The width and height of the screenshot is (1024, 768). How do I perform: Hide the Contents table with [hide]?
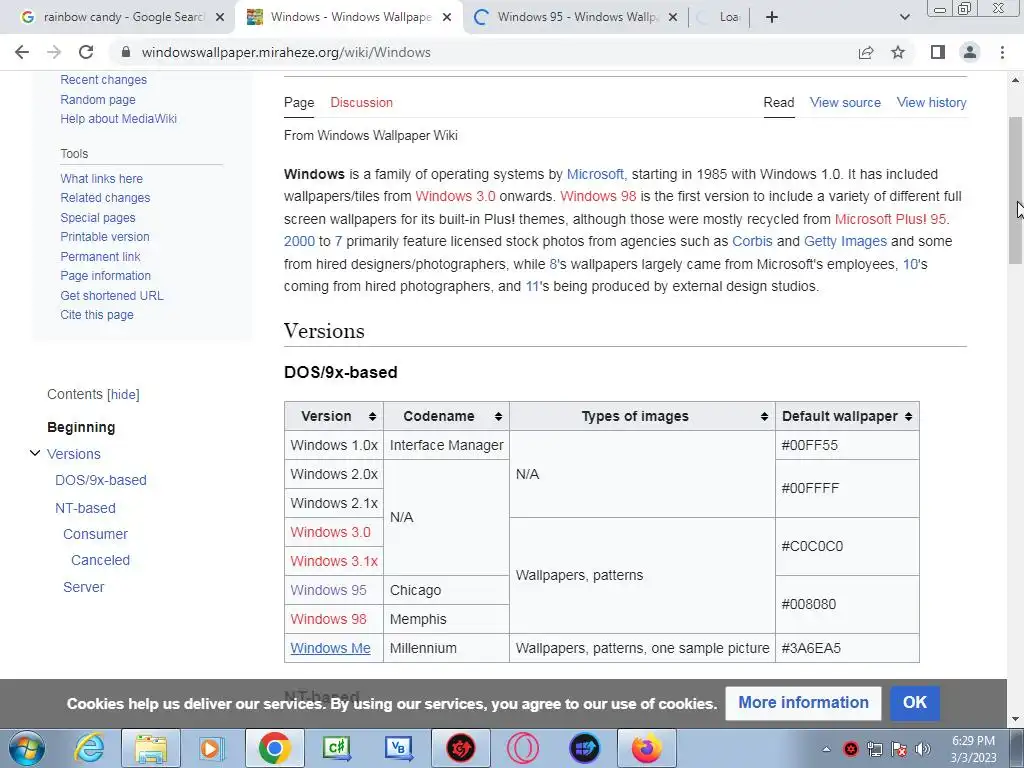coord(123,394)
